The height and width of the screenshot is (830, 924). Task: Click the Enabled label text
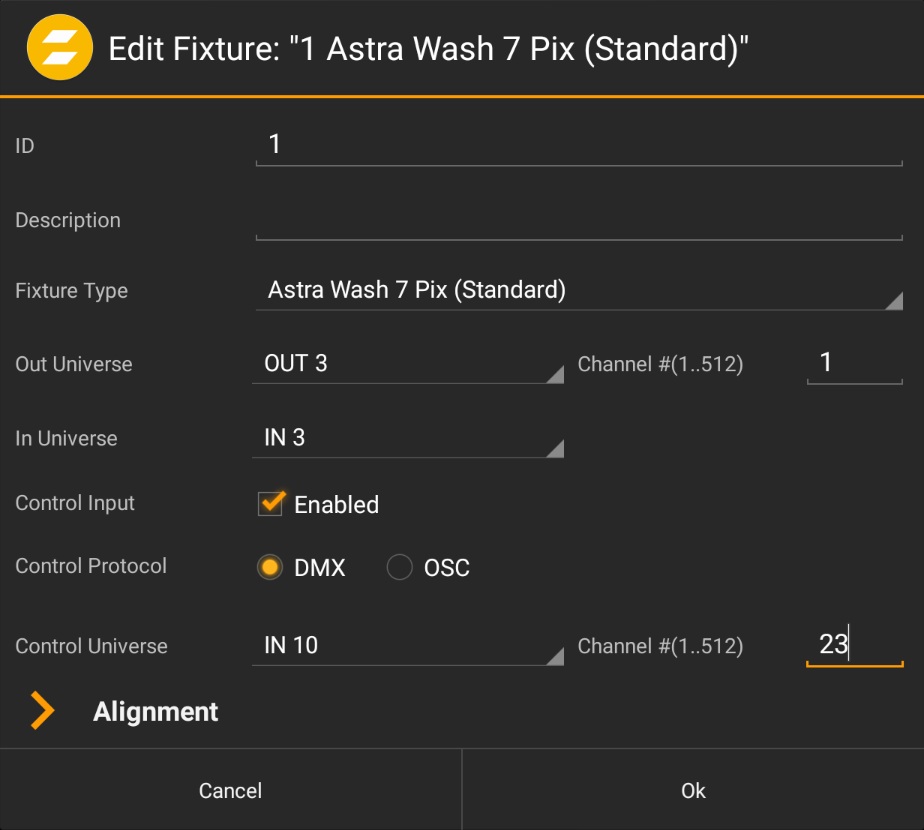click(336, 505)
